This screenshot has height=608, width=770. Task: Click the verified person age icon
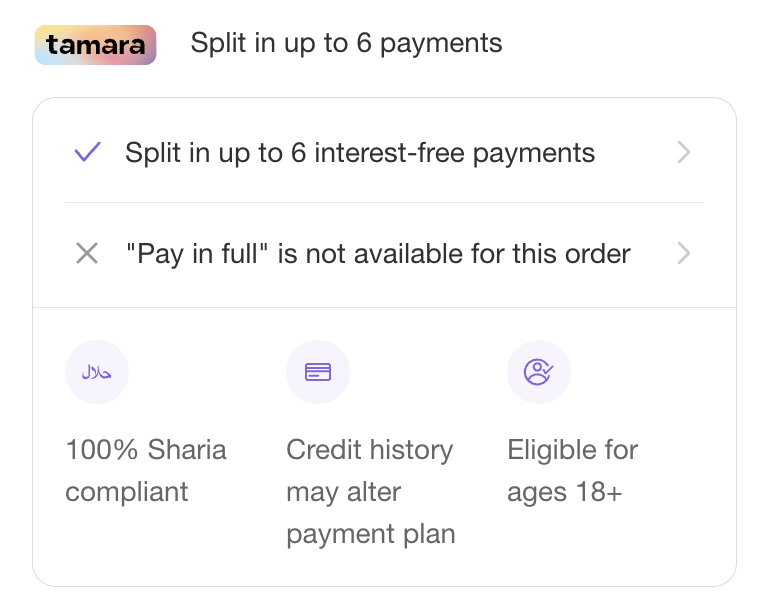539,373
